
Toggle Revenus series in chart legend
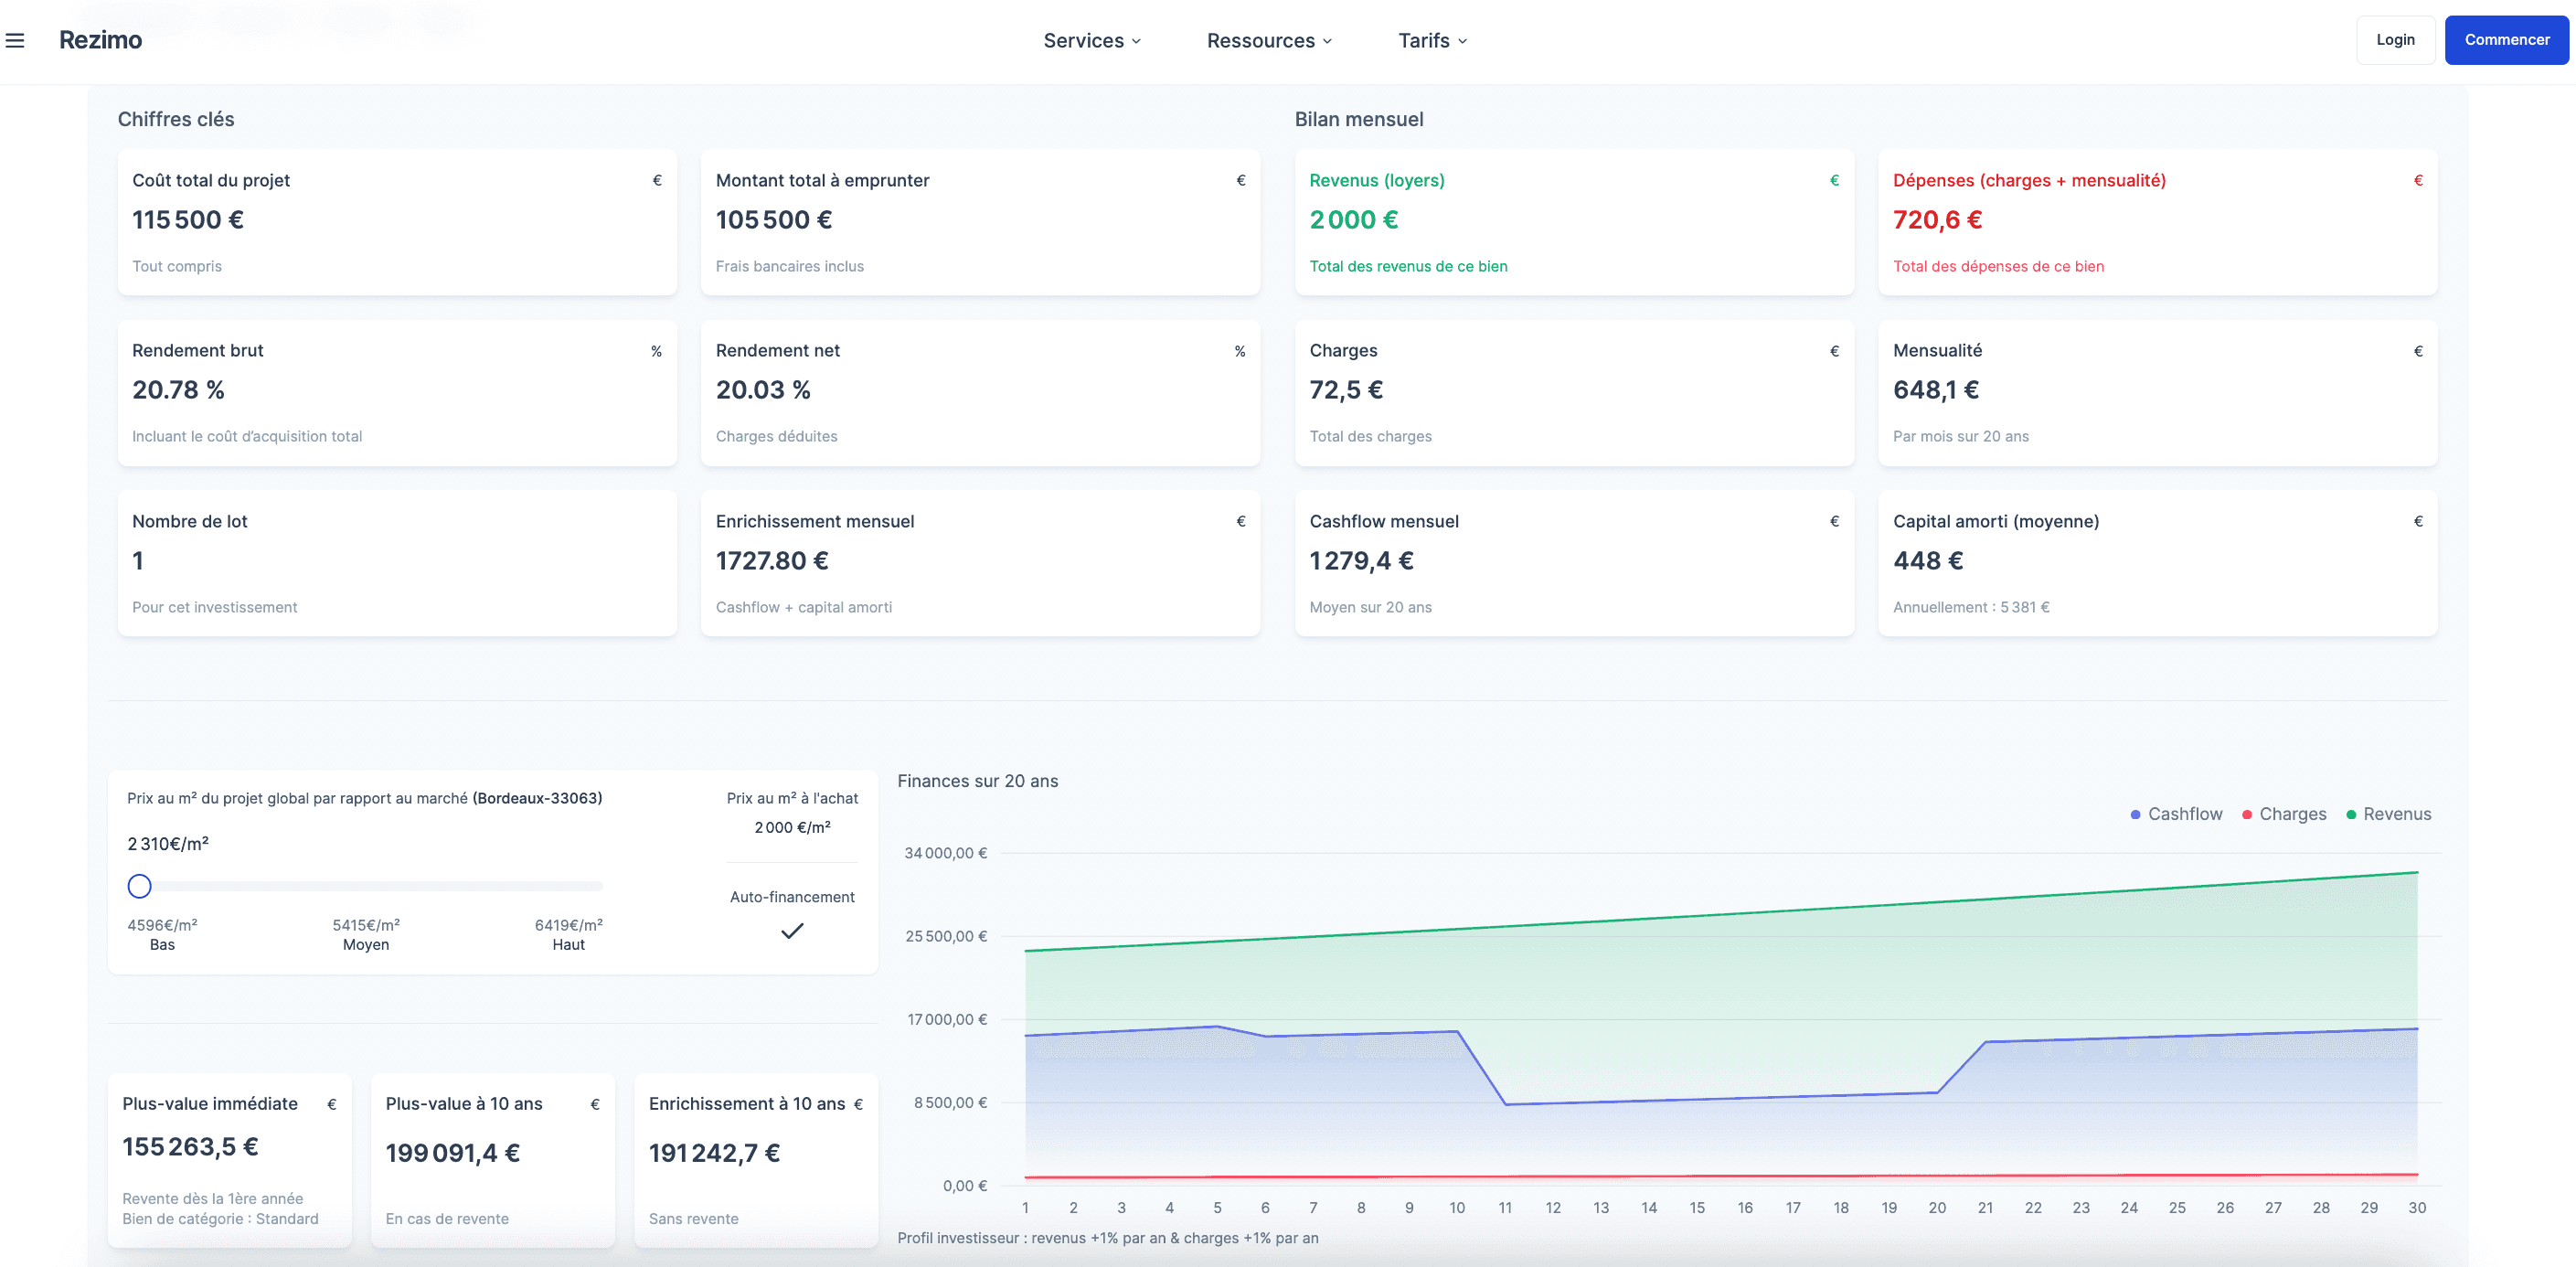pyautogui.click(x=2388, y=814)
